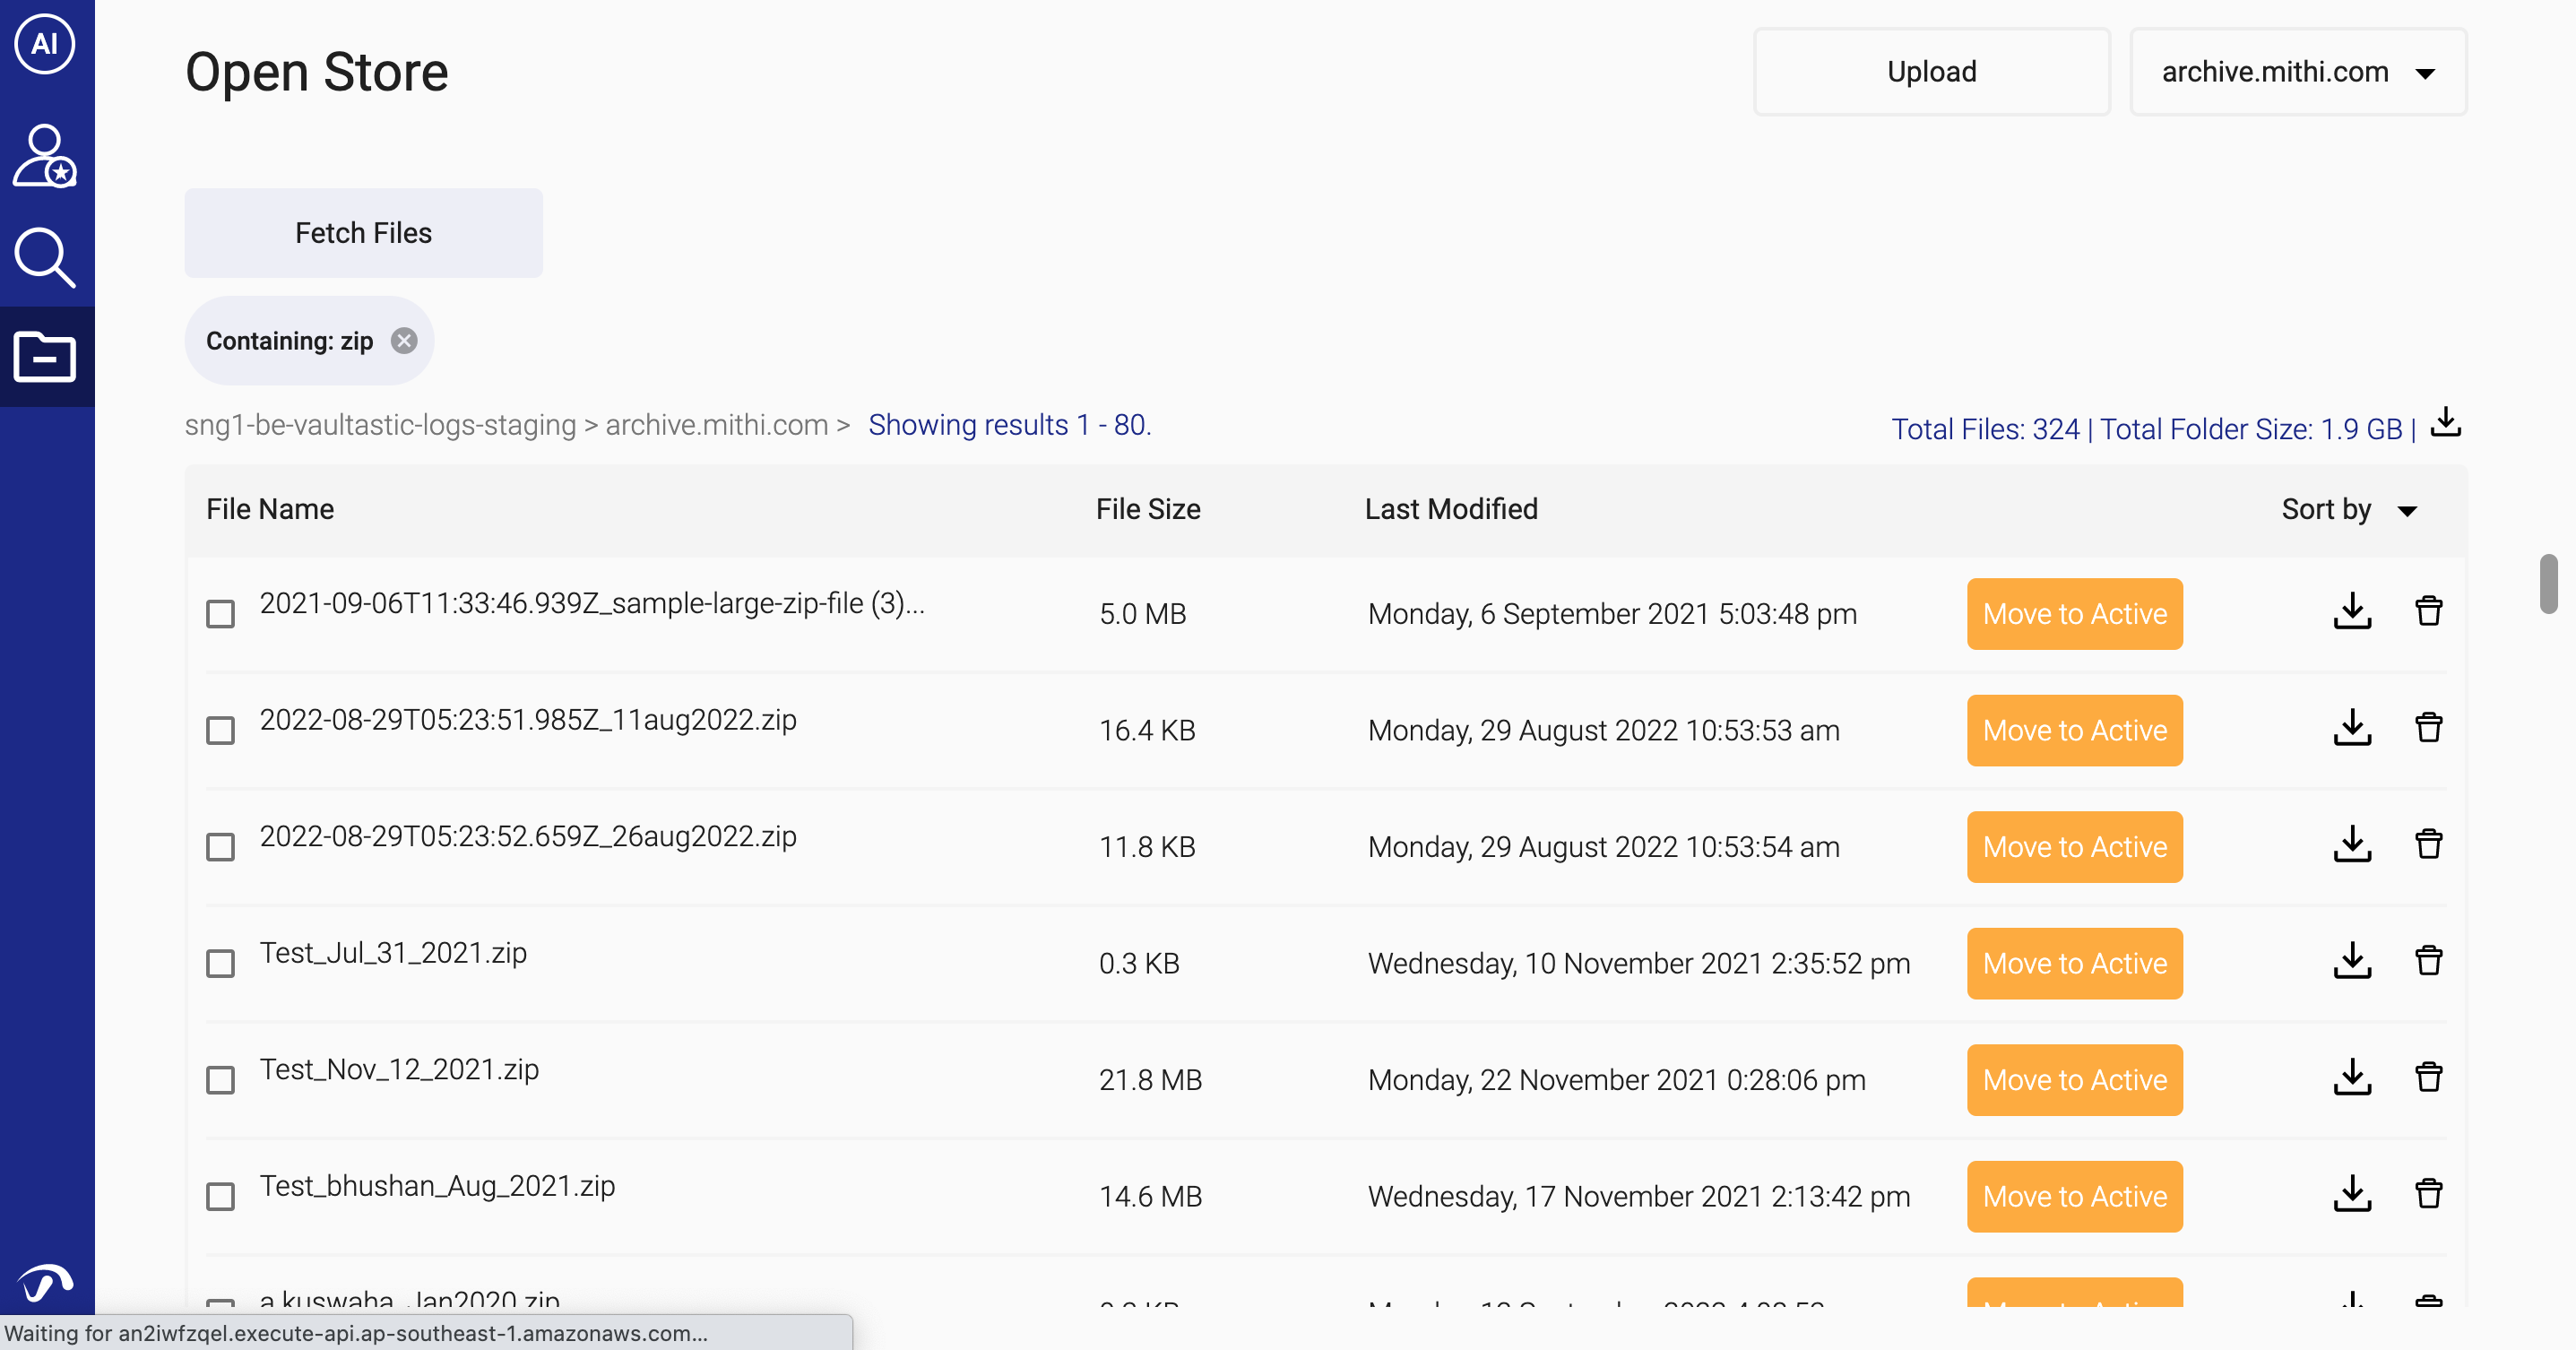Remove the 'Containing: zip' filter chip
The image size is (2576, 1350).
pyautogui.click(x=404, y=341)
